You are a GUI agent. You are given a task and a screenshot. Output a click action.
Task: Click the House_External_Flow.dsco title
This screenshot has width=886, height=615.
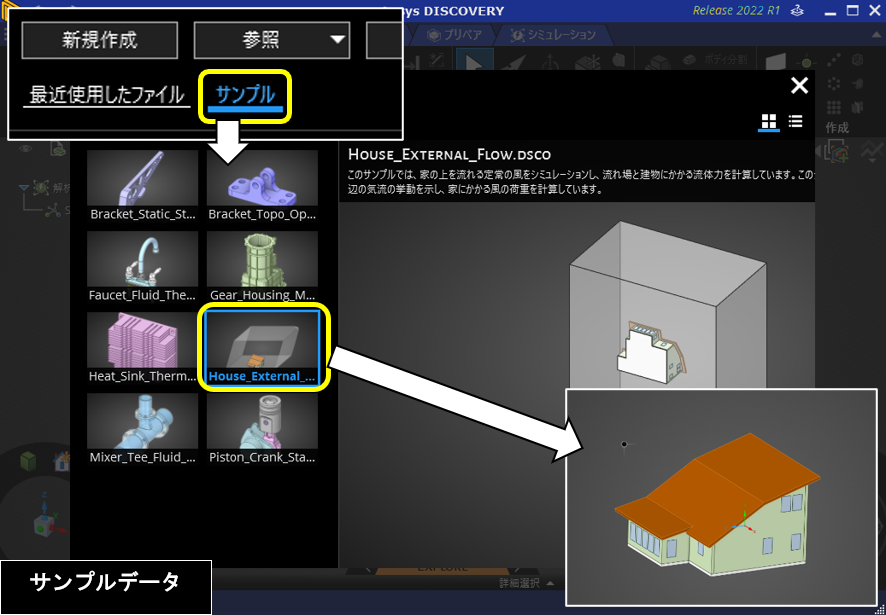449,154
